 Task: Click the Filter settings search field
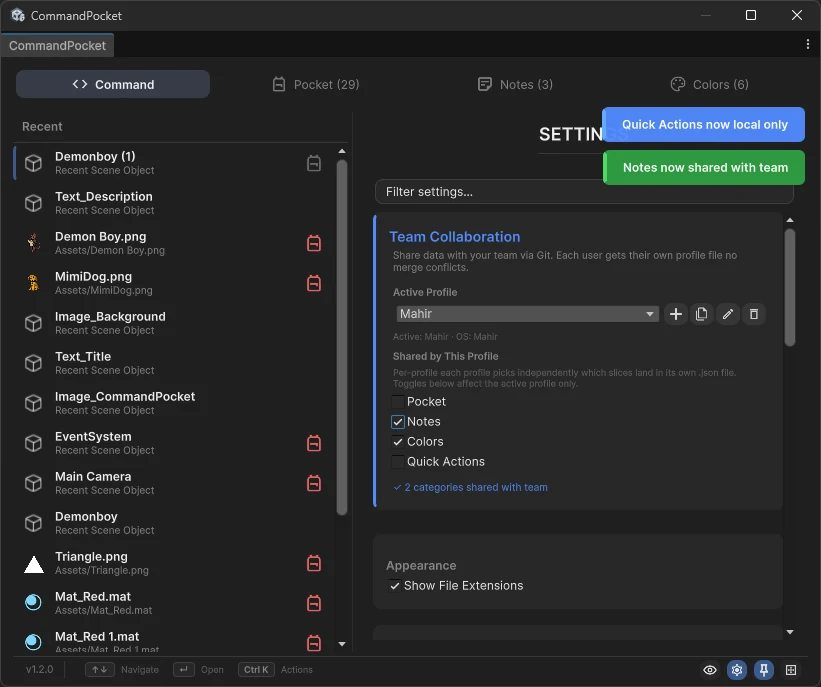click(x=584, y=192)
